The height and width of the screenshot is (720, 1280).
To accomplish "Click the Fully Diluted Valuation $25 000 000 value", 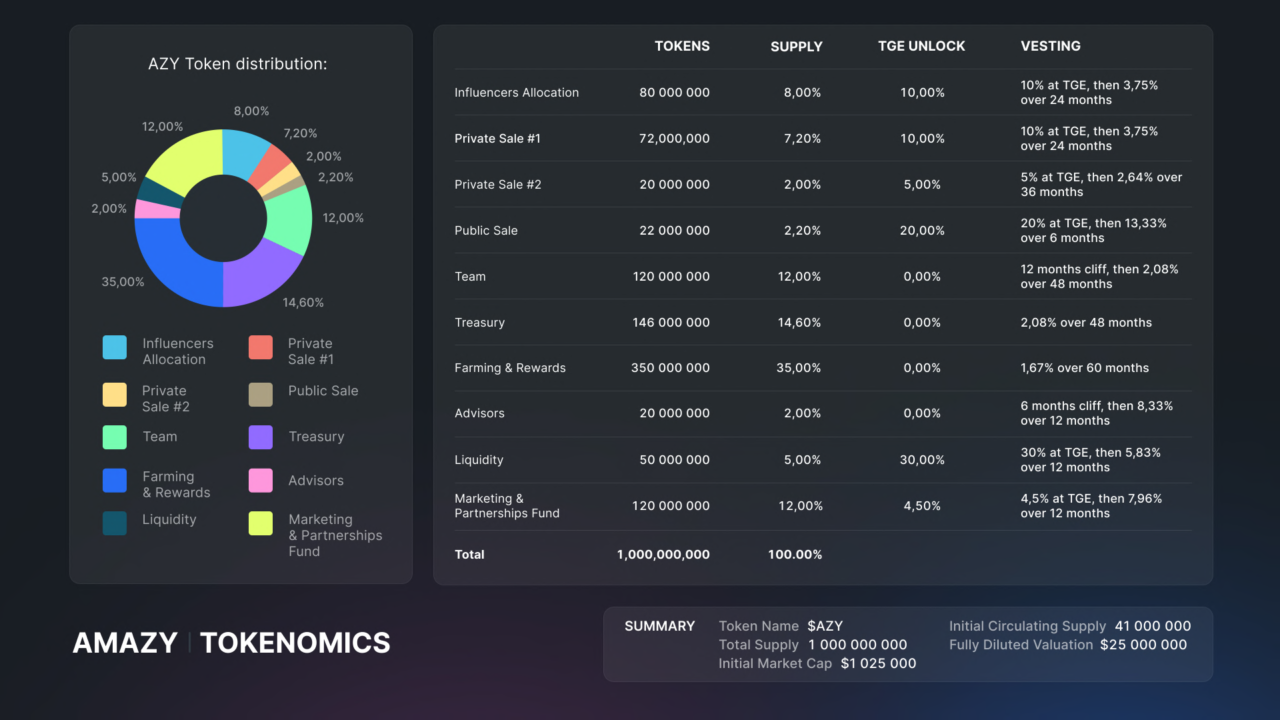I will 1144,645.
